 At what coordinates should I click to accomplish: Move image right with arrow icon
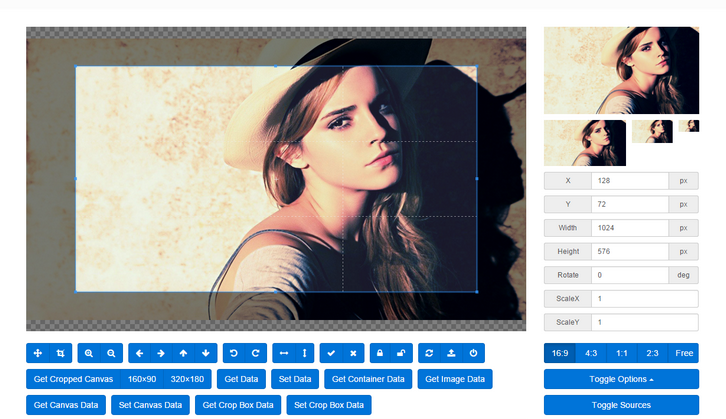click(161, 353)
